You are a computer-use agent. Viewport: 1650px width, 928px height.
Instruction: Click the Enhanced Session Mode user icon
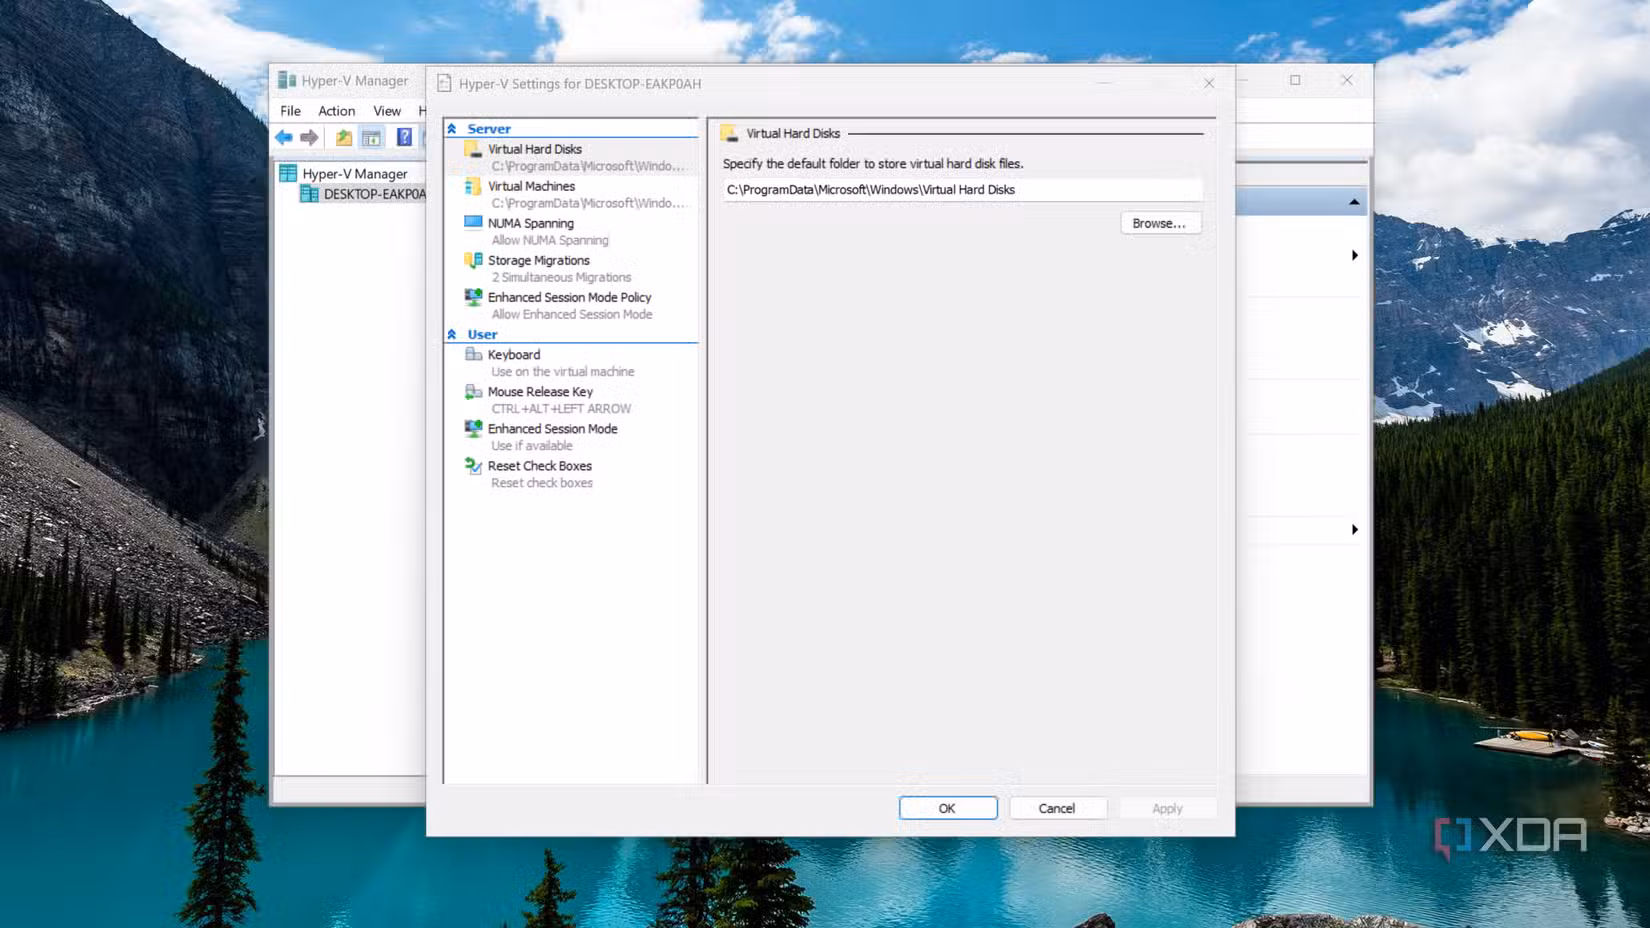473,428
